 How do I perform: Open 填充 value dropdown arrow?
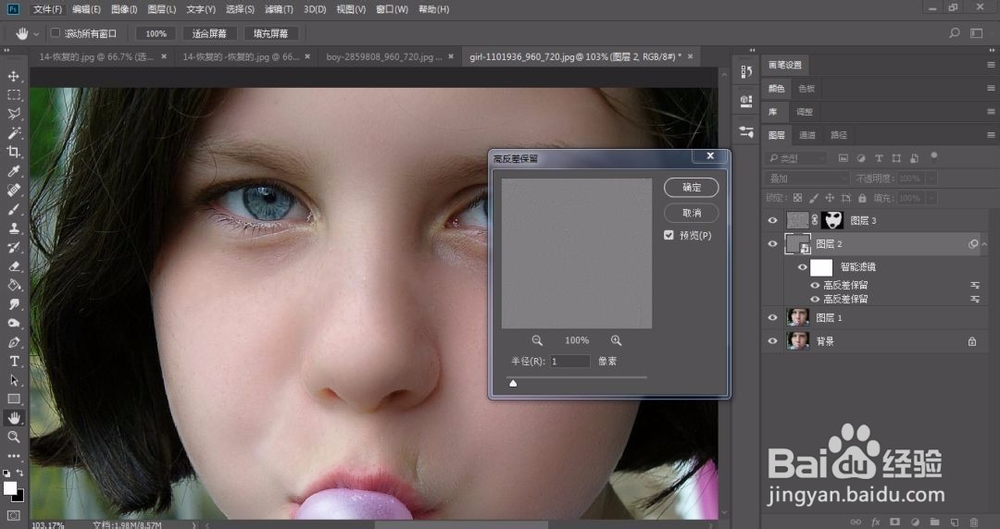(x=932, y=198)
